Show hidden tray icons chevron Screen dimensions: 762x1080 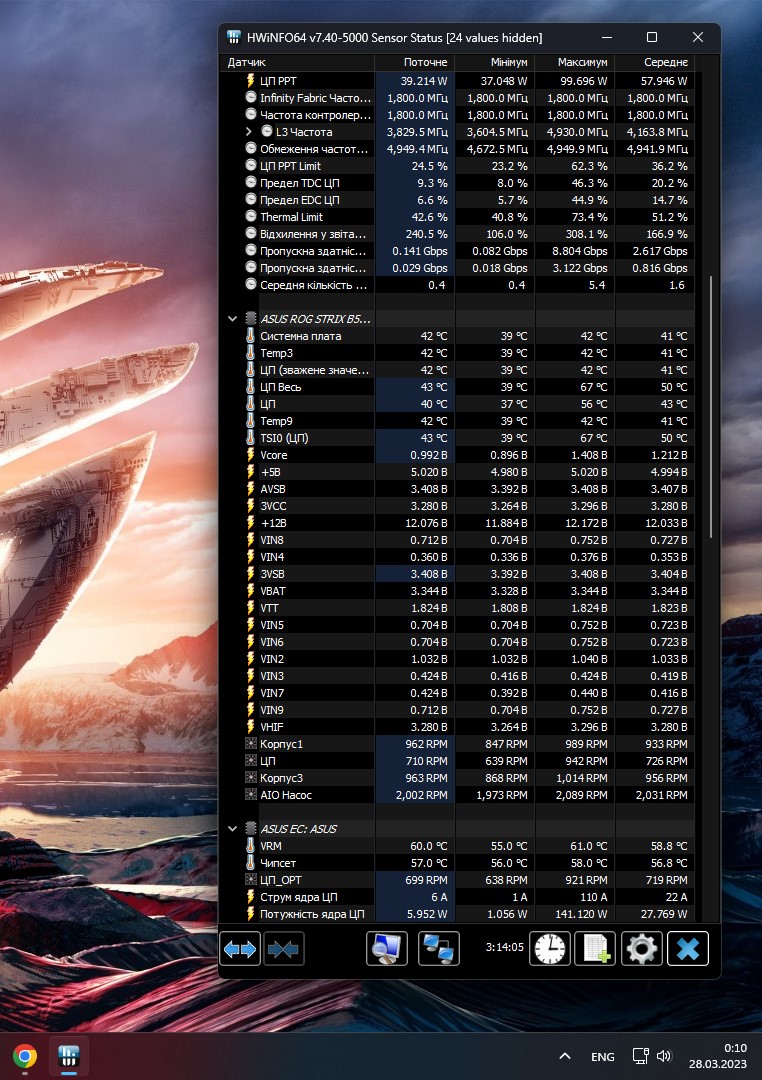(565, 1056)
